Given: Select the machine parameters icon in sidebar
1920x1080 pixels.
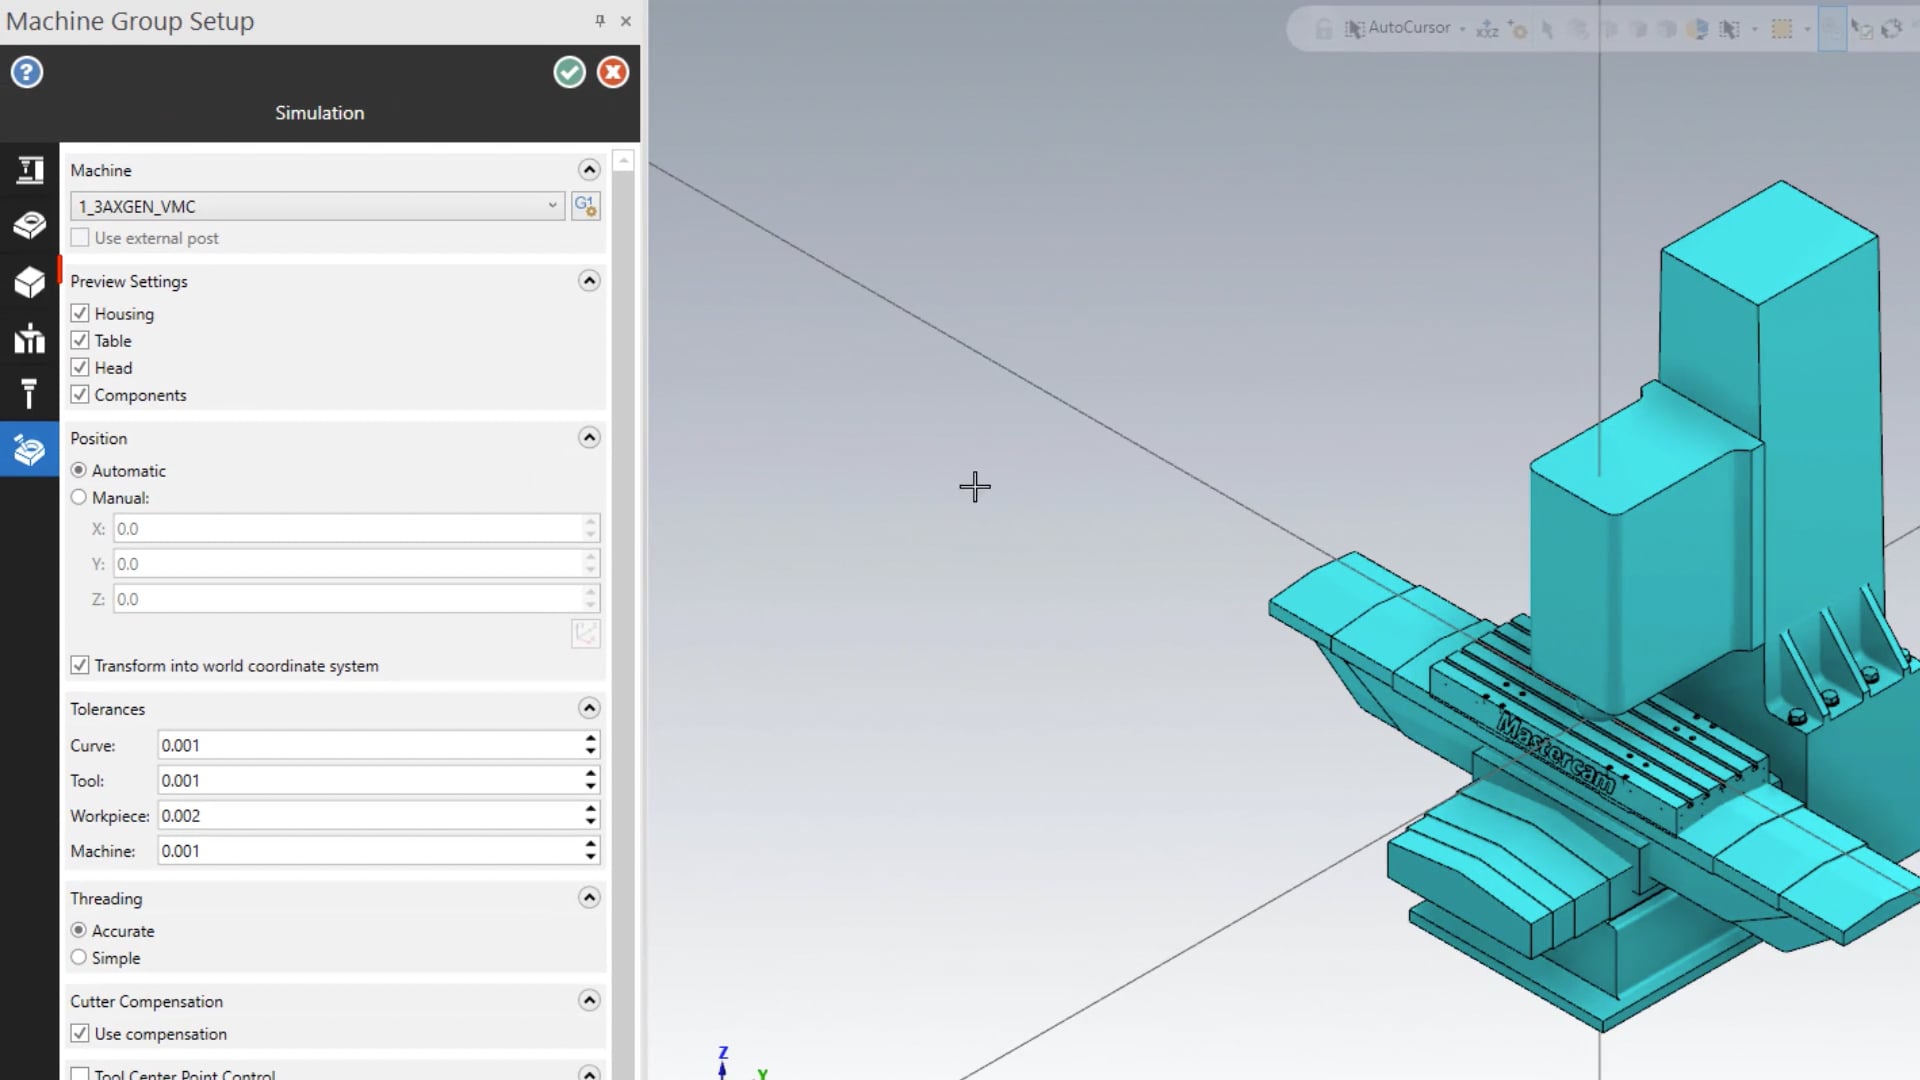Looking at the screenshot, I should [29, 169].
